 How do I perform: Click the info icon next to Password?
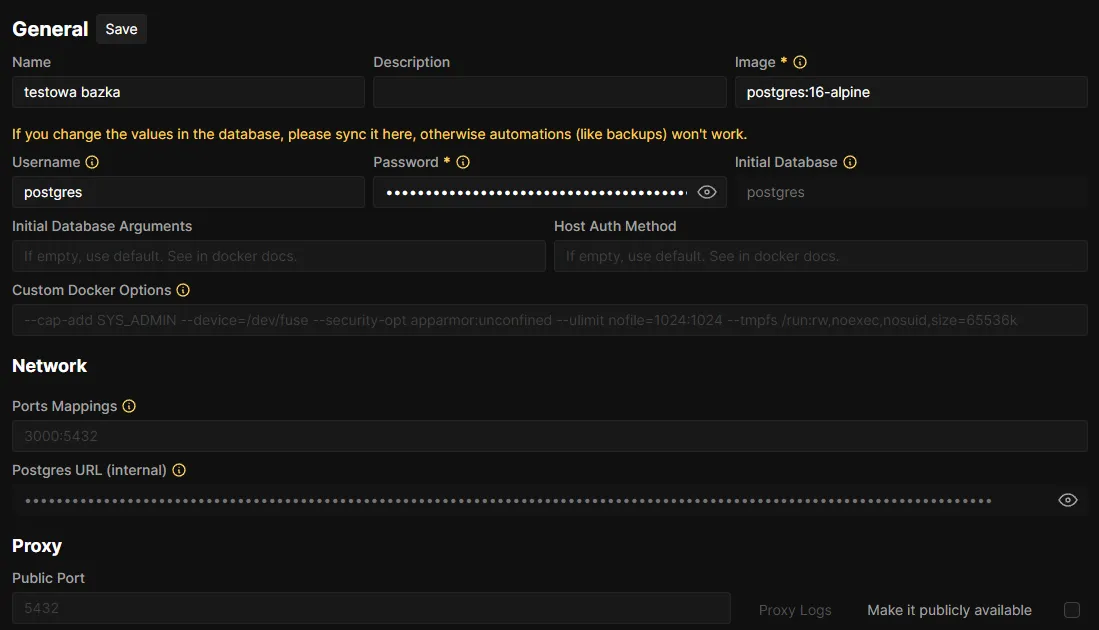(463, 162)
